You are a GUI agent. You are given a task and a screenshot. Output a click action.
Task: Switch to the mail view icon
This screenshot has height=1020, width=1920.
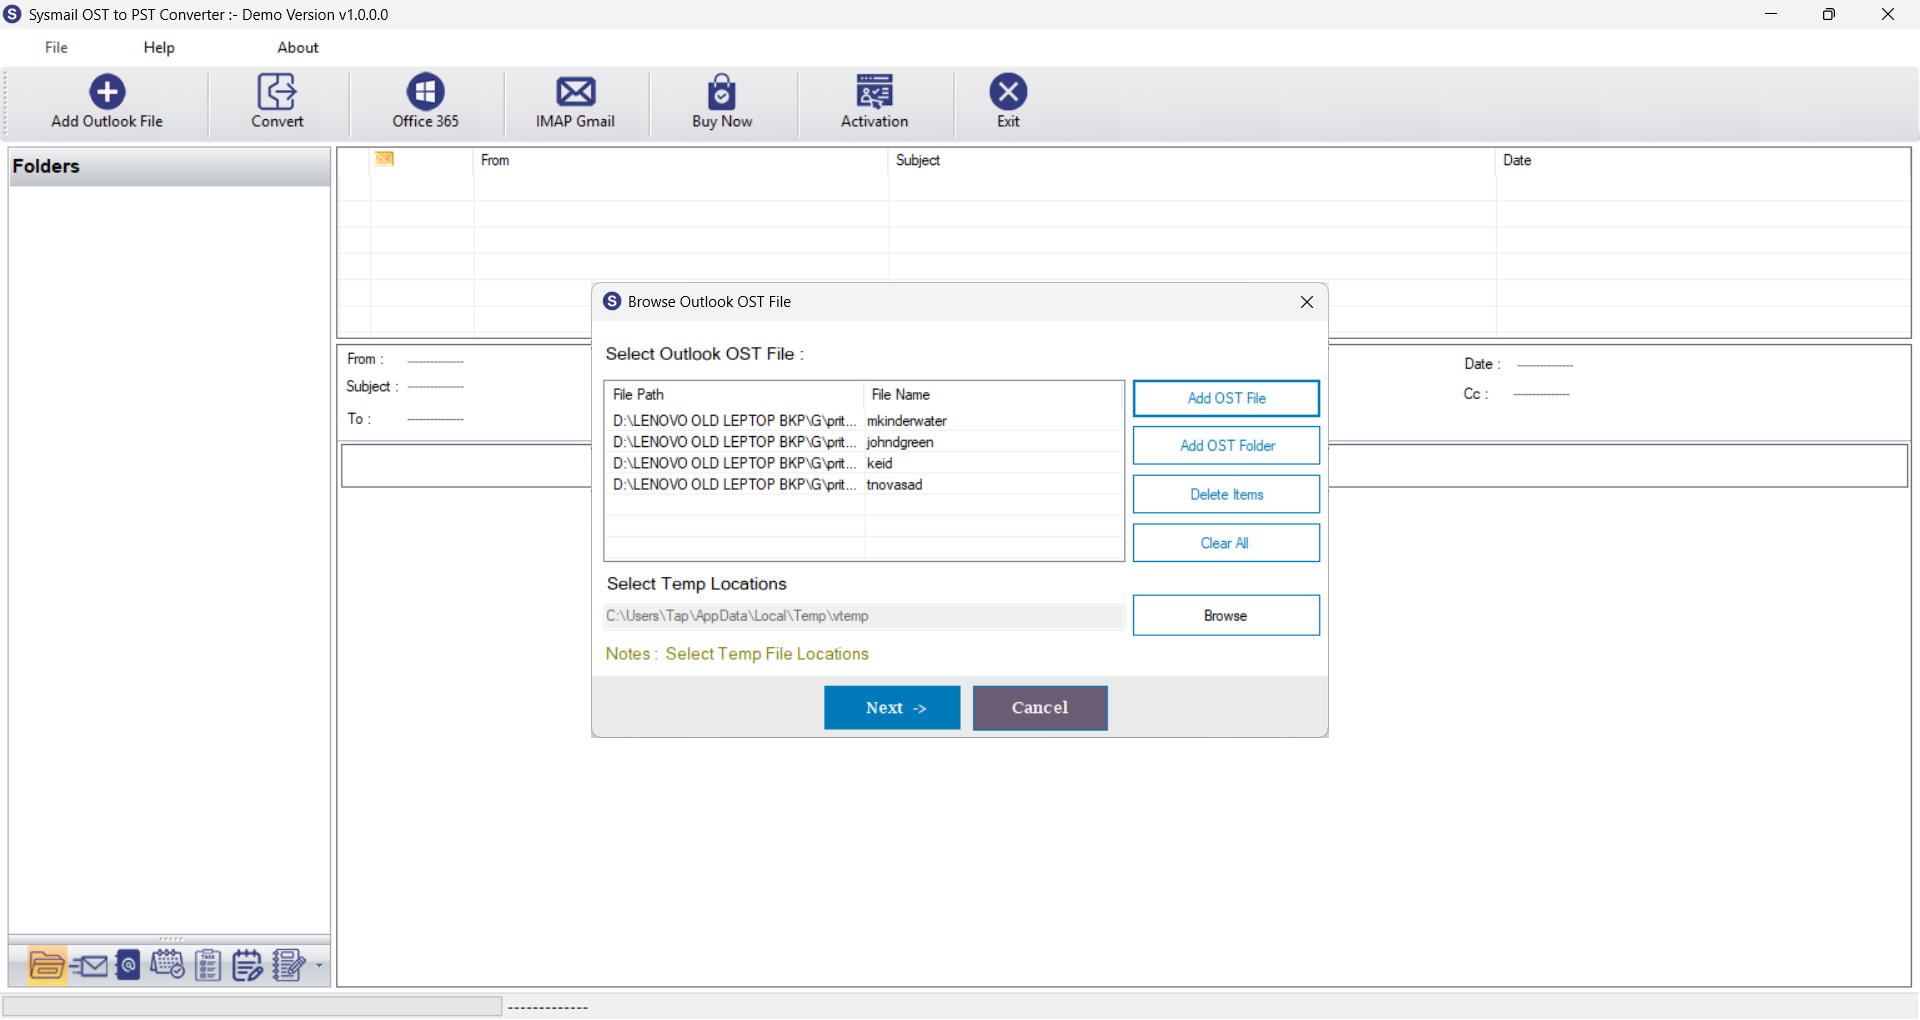tap(90, 966)
